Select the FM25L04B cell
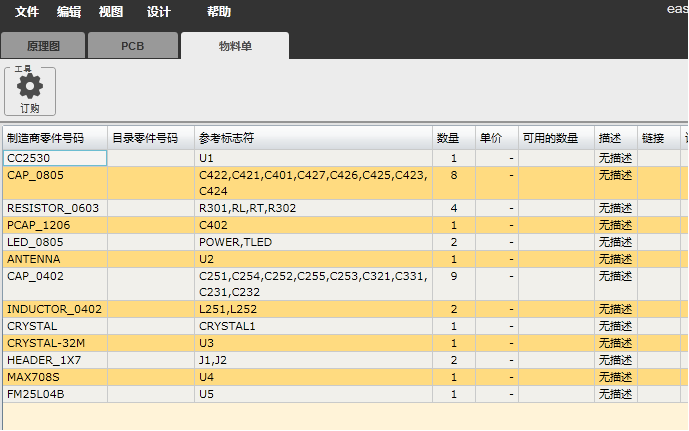689x431 pixels. pyautogui.click(x=55, y=394)
